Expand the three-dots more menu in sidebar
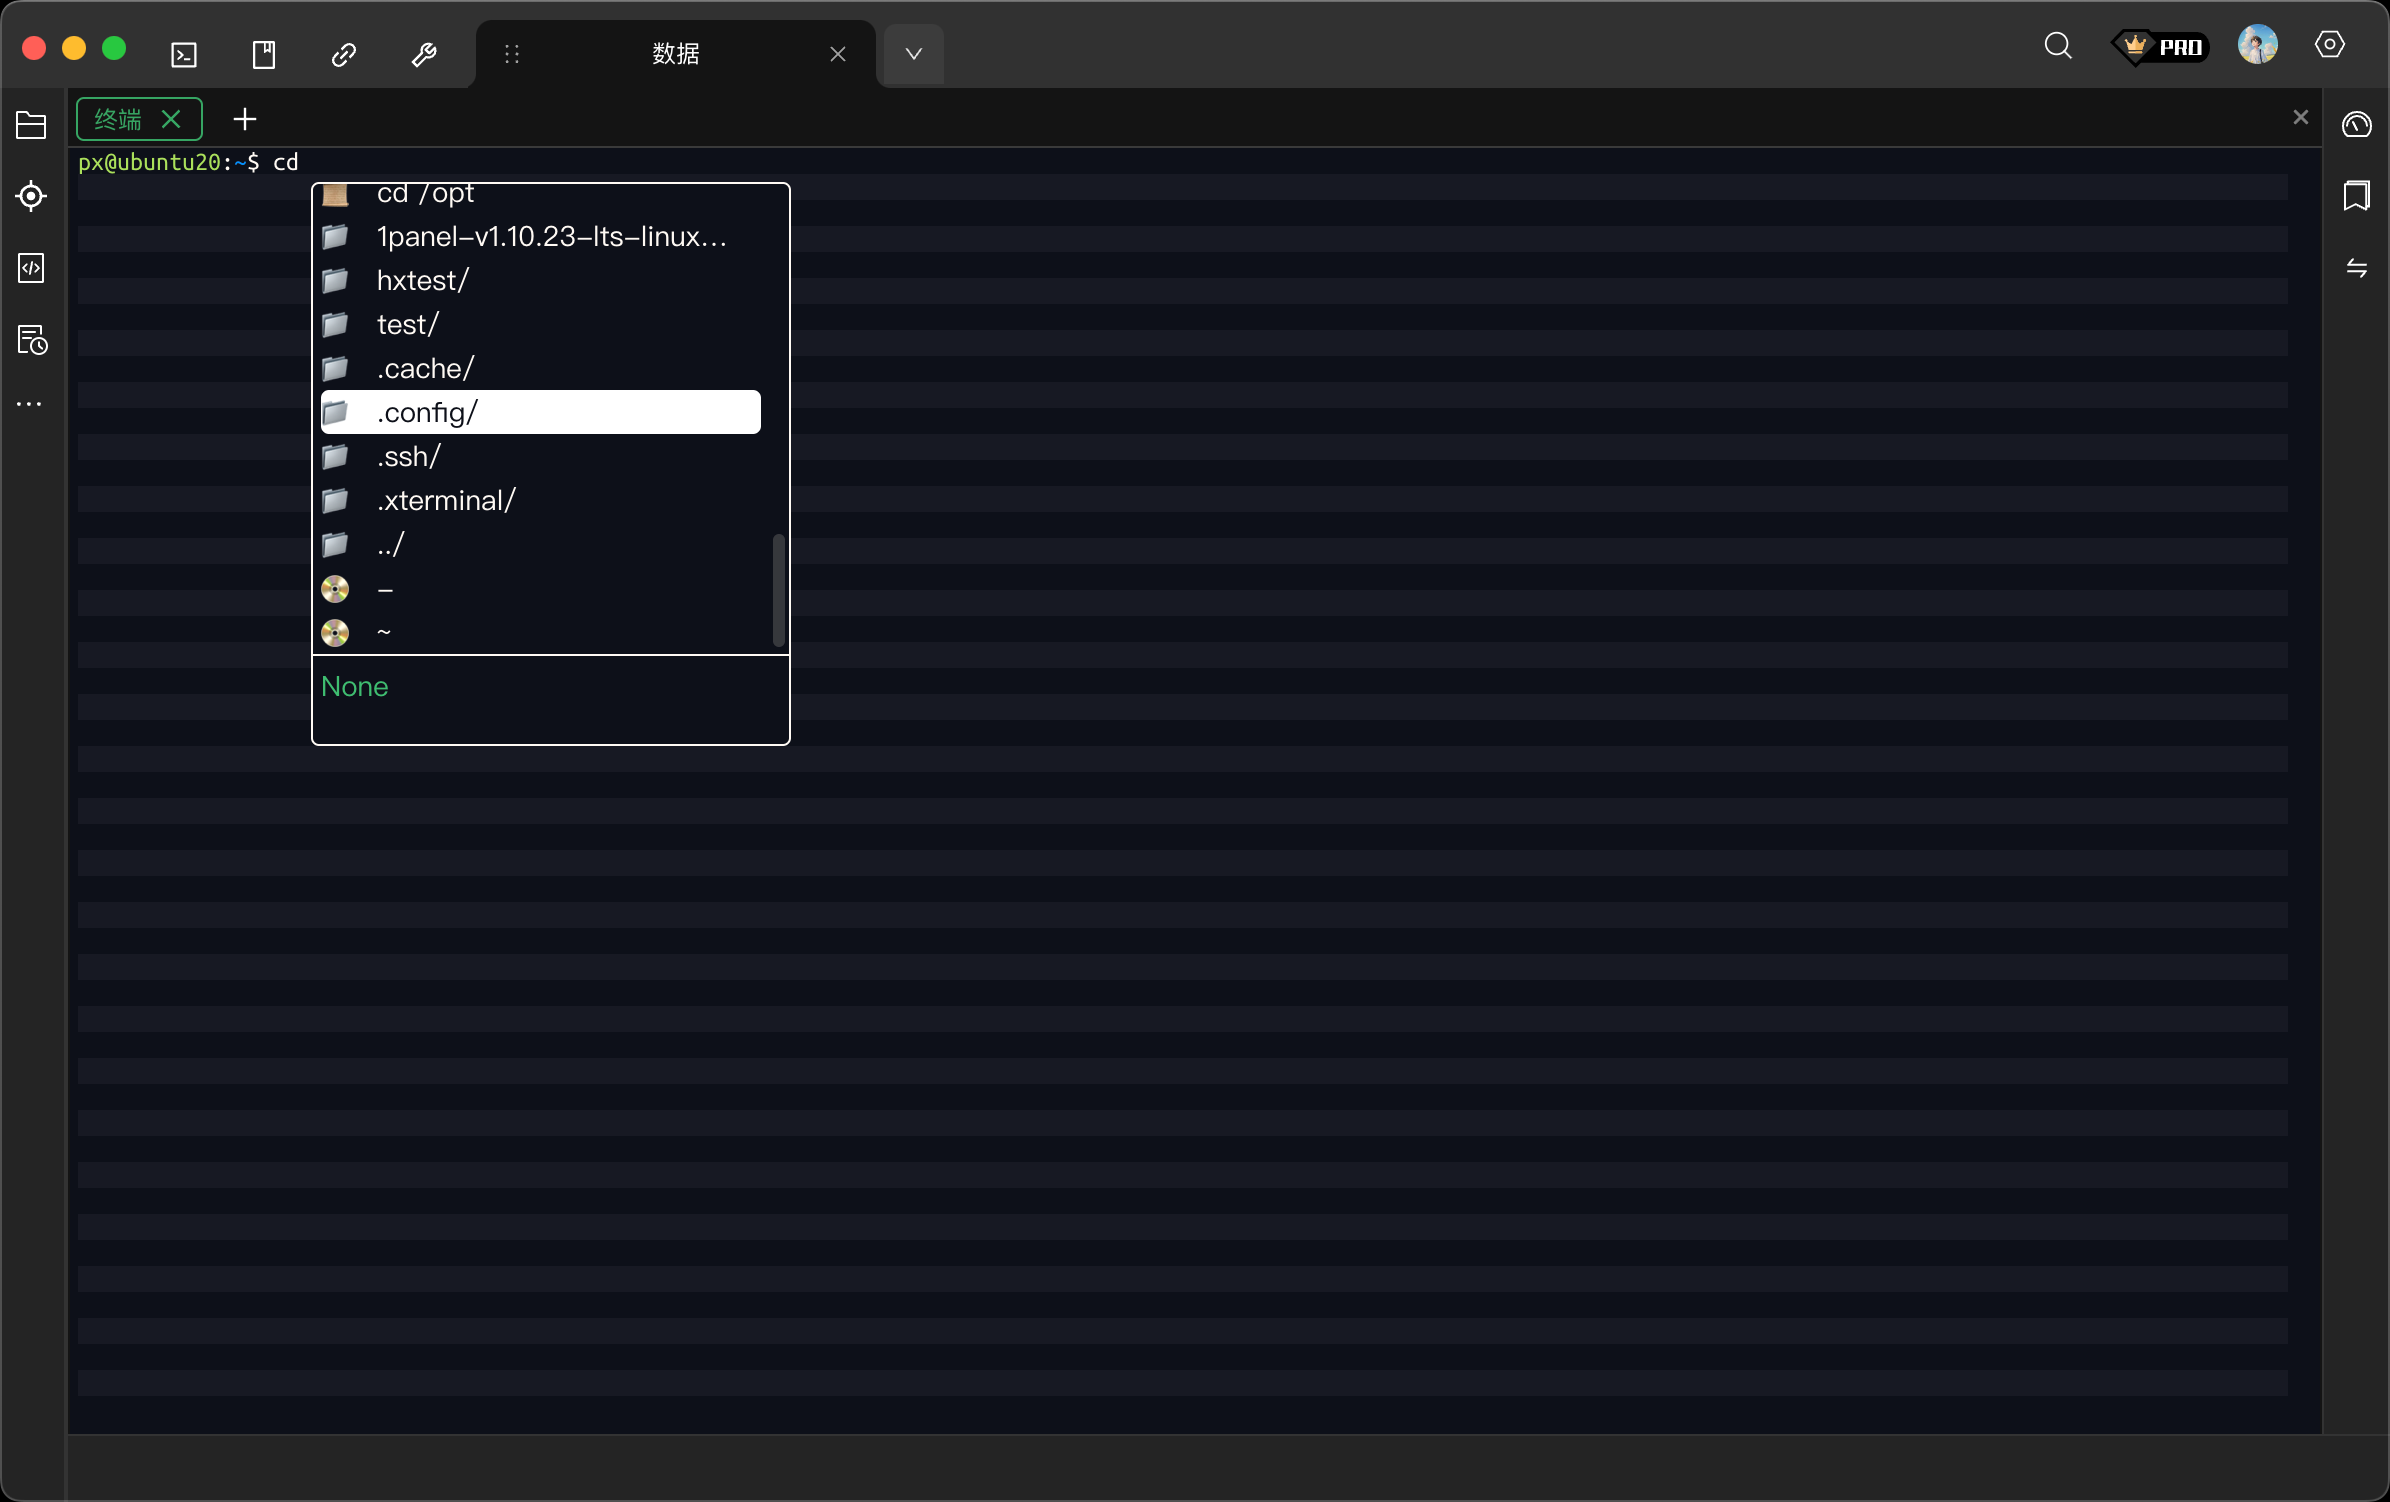This screenshot has width=2390, height=1502. tap(29, 404)
